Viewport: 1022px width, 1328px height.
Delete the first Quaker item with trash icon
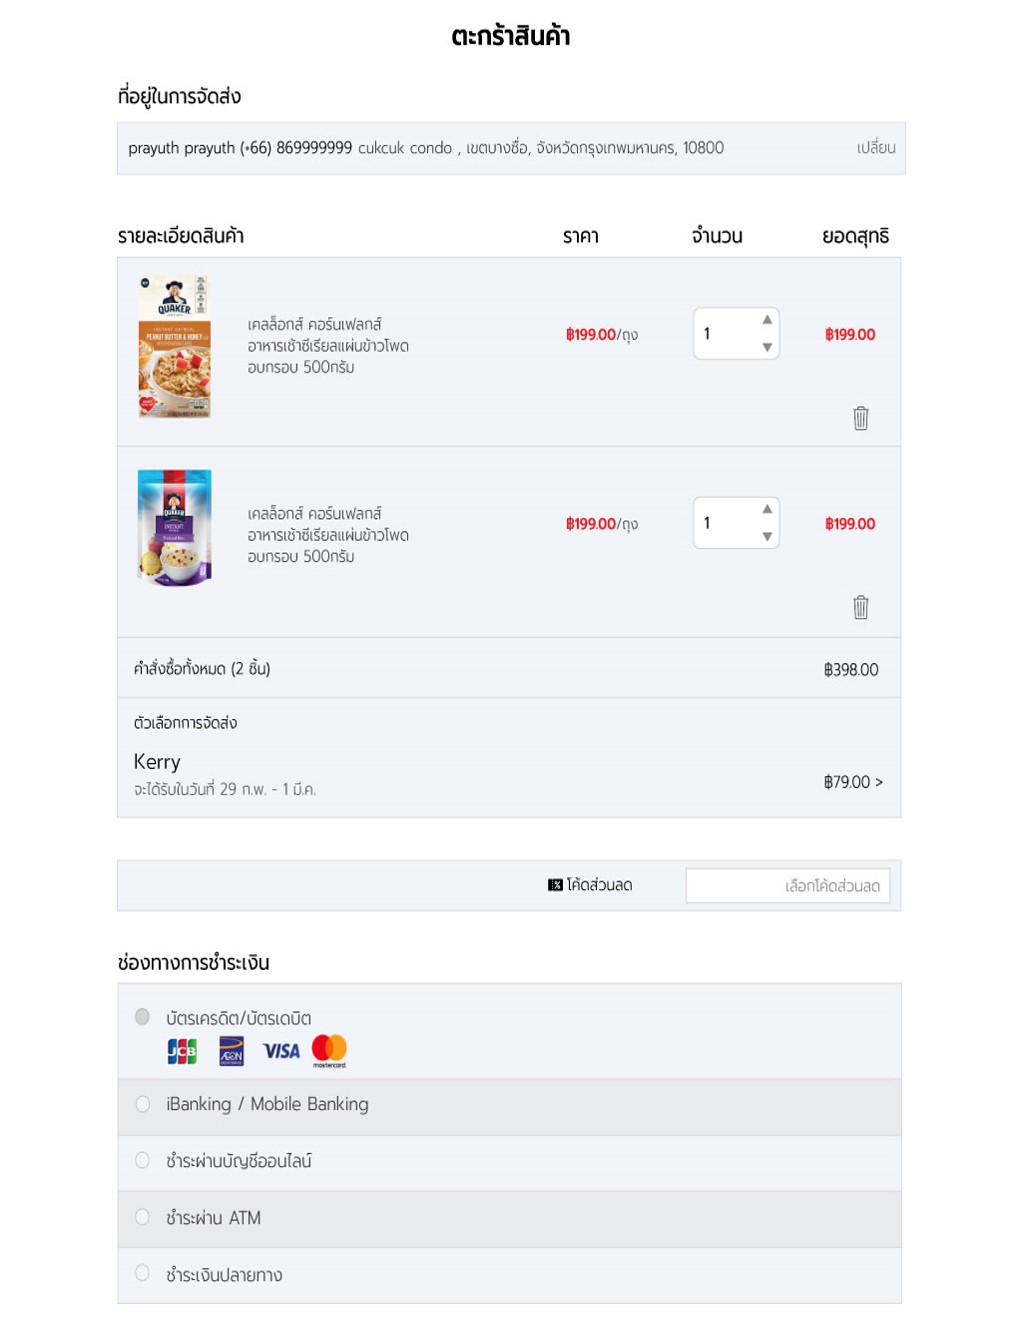point(860,418)
